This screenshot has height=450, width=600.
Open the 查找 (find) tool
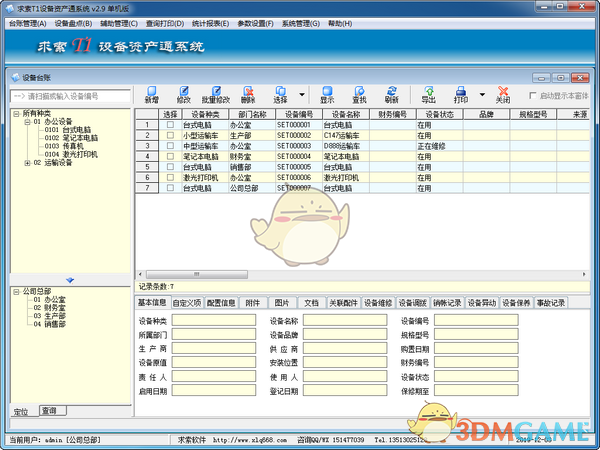pos(359,95)
